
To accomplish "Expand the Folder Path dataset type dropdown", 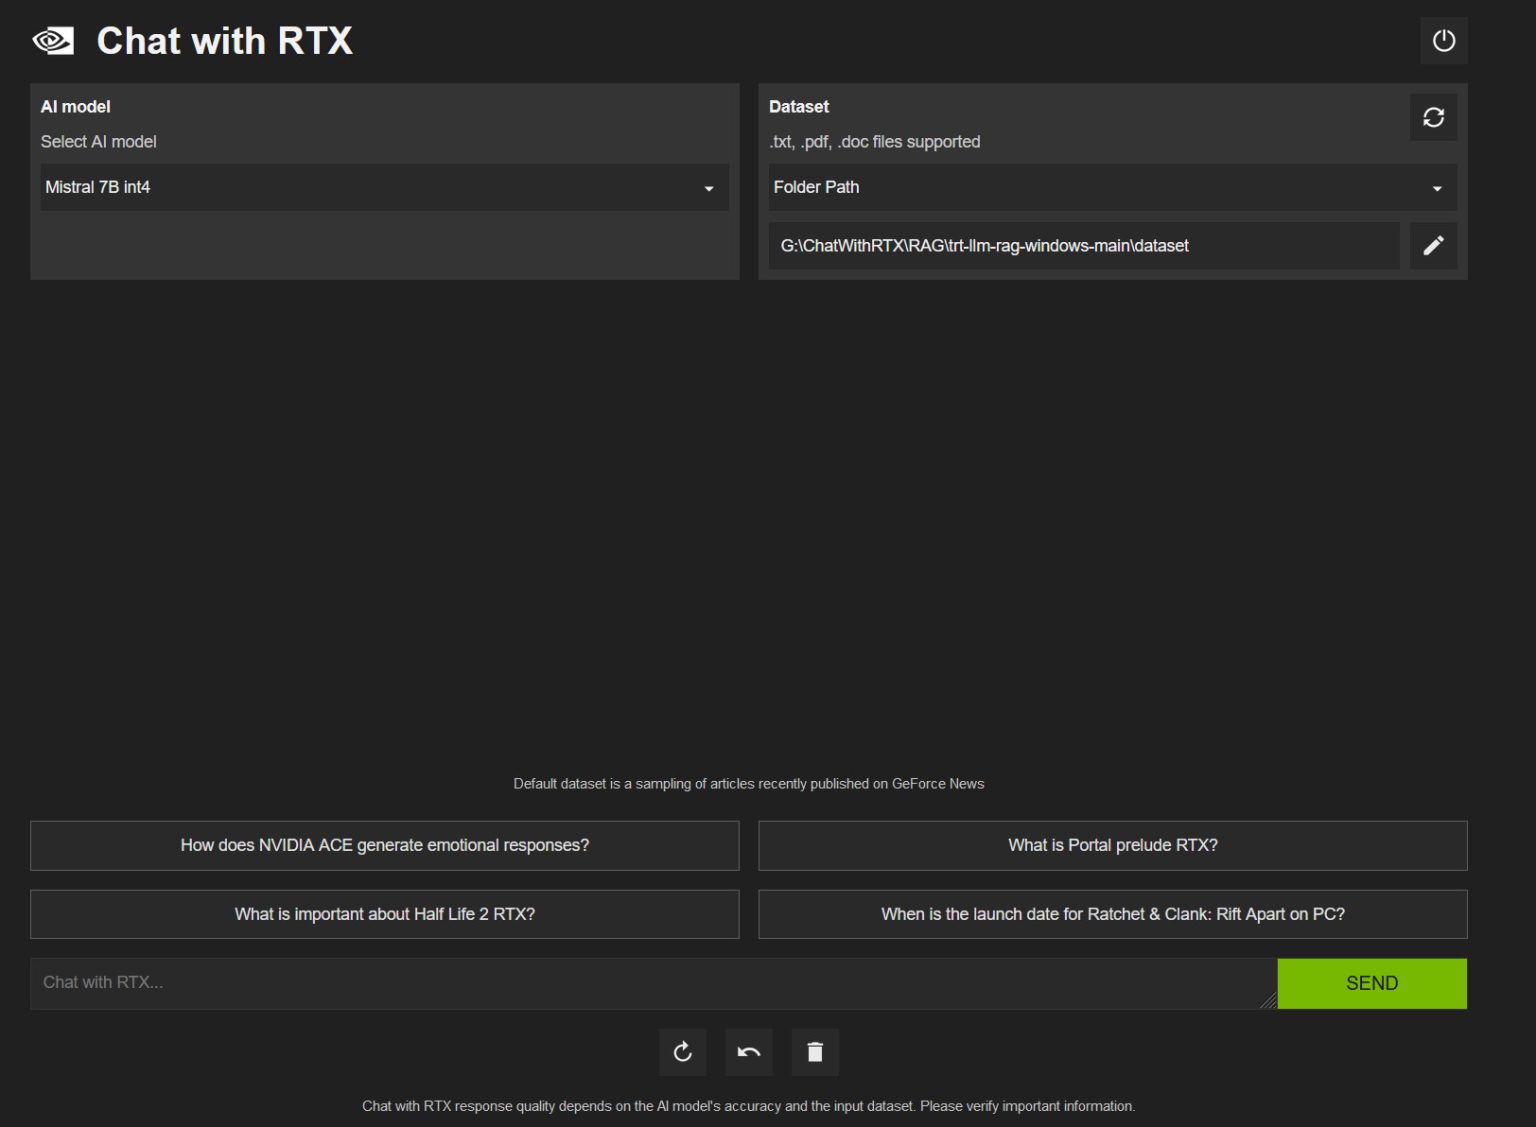I will 1112,187.
